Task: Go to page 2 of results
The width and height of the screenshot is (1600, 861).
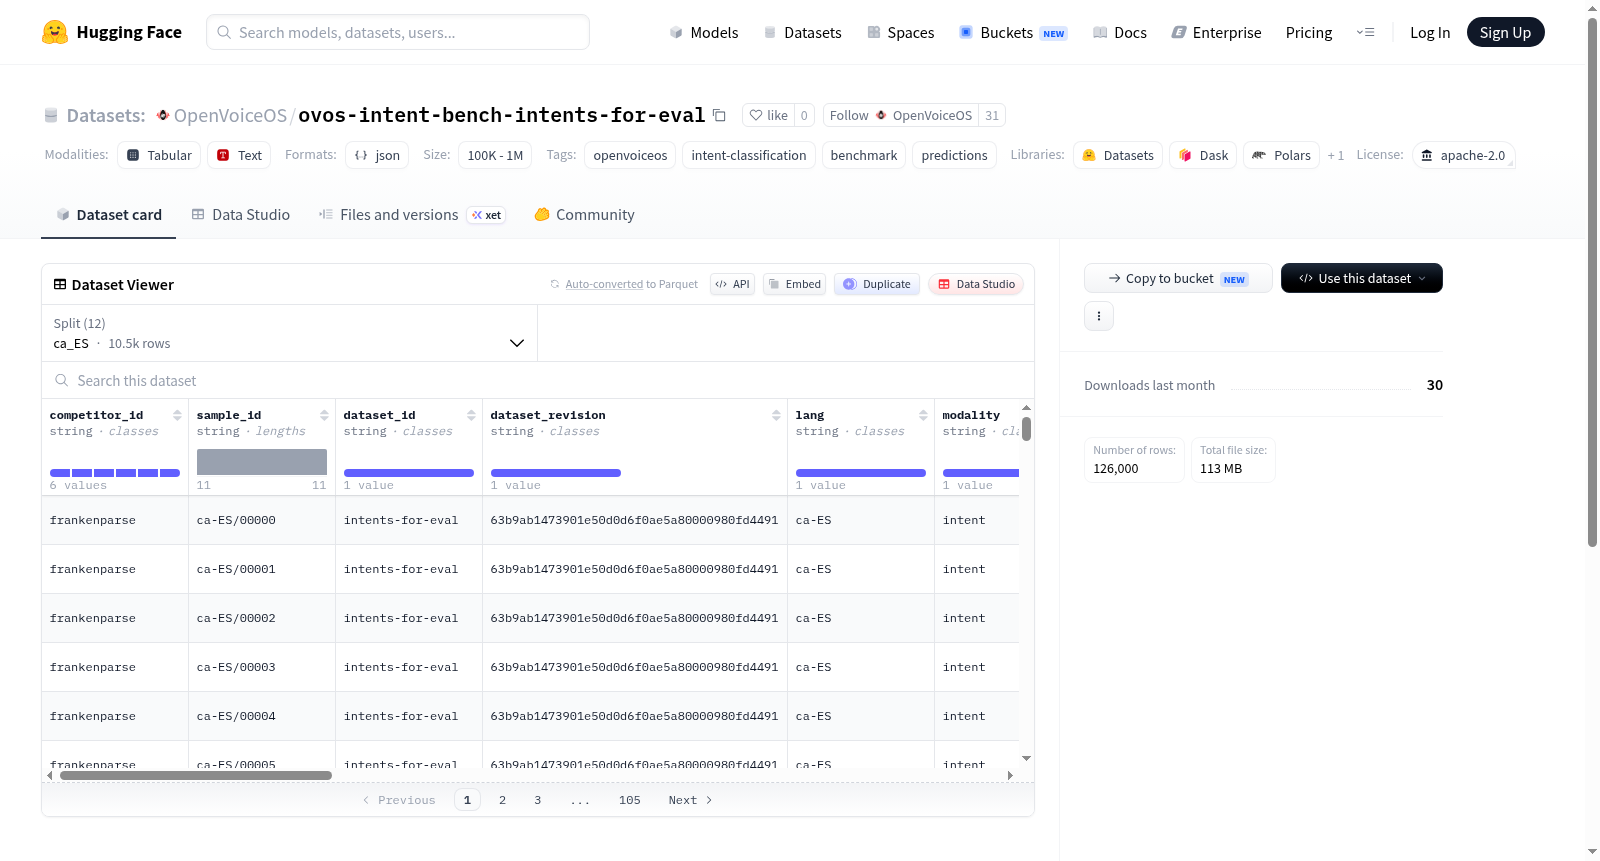Action: (502, 800)
